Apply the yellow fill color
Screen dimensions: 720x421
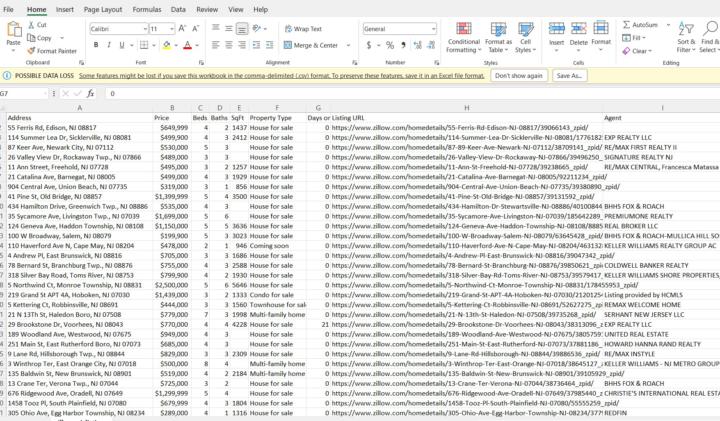pos(167,45)
